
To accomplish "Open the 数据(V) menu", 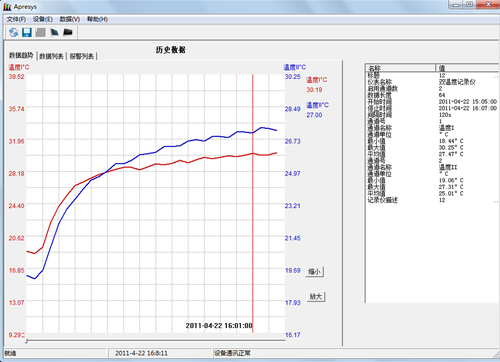I will (x=70, y=19).
